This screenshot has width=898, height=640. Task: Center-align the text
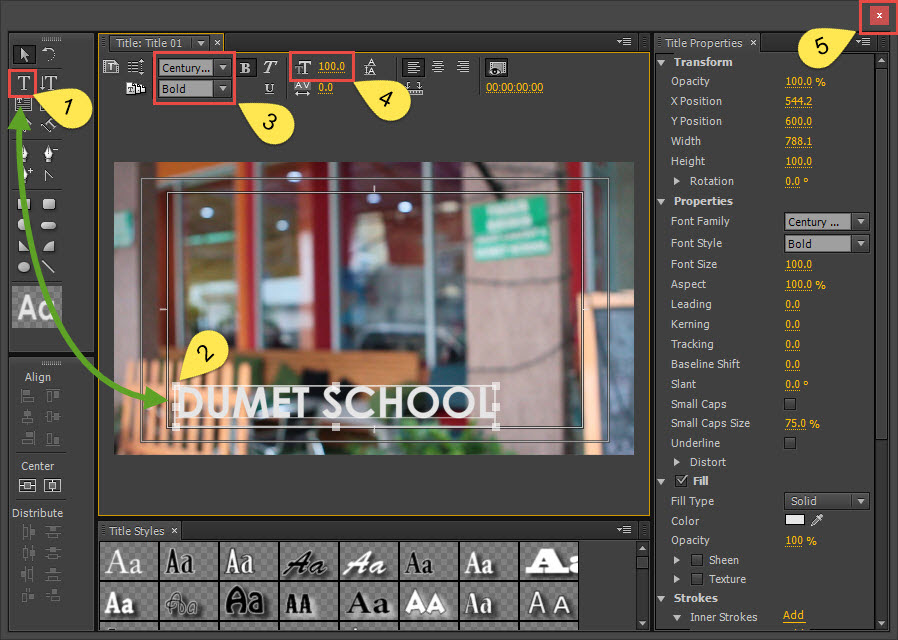pyautogui.click(x=438, y=67)
